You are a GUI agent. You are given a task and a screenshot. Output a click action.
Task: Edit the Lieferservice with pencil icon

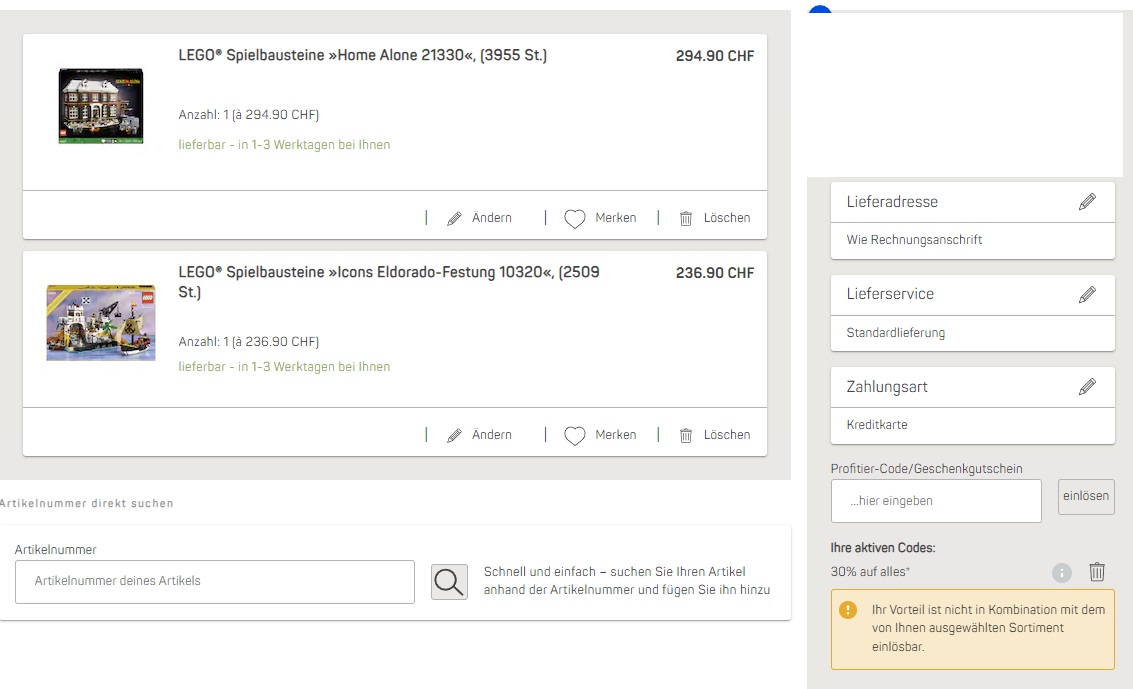1087,294
